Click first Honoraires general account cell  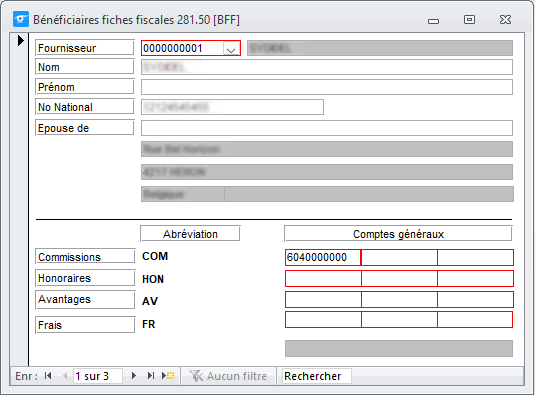pos(323,279)
